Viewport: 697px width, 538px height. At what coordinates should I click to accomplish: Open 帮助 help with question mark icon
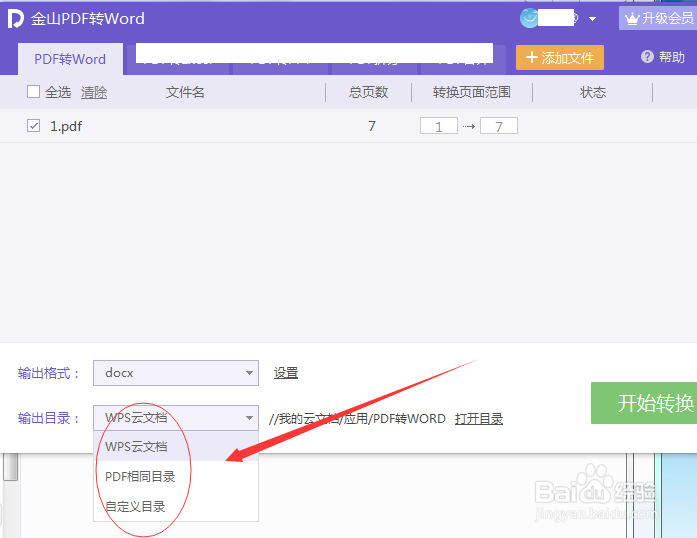[x=662, y=57]
